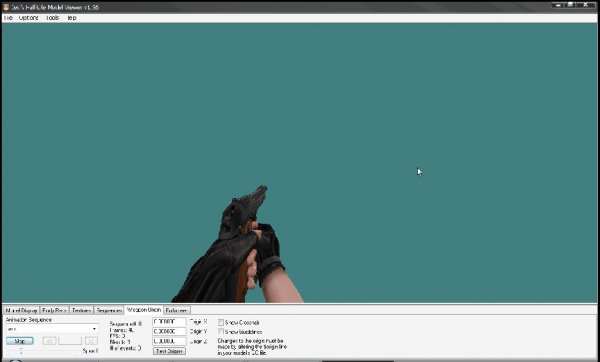Screen dimensions: 600x362
Task: Switch to the Body Parts tab
Action: pyautogui.click(x=54, y=310)
